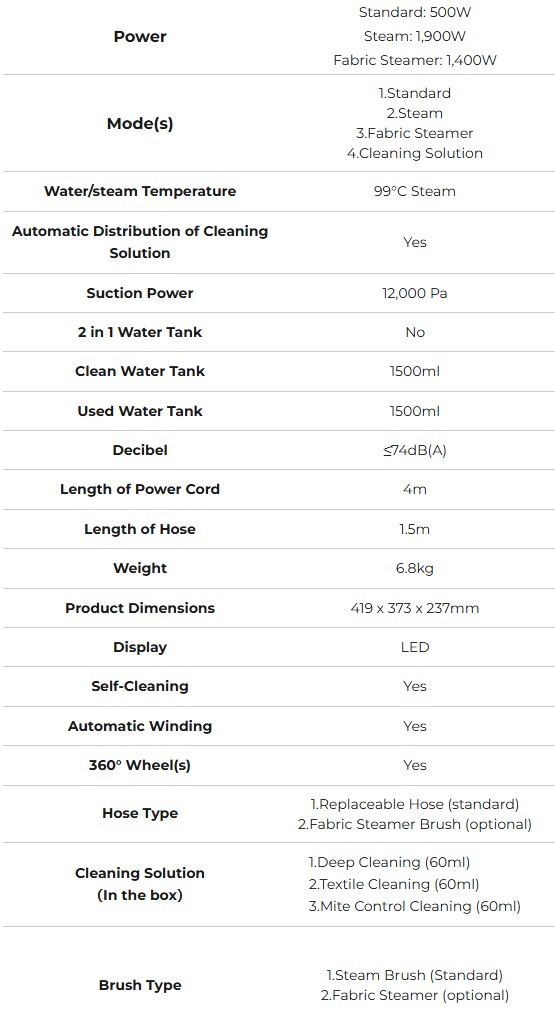Click the LED display value
555x1032 pixels.
click(x=415, y=647)
